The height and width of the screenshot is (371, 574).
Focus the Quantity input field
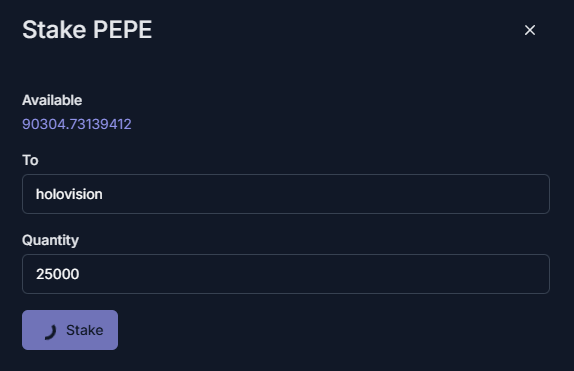click(x=286, y=274)
